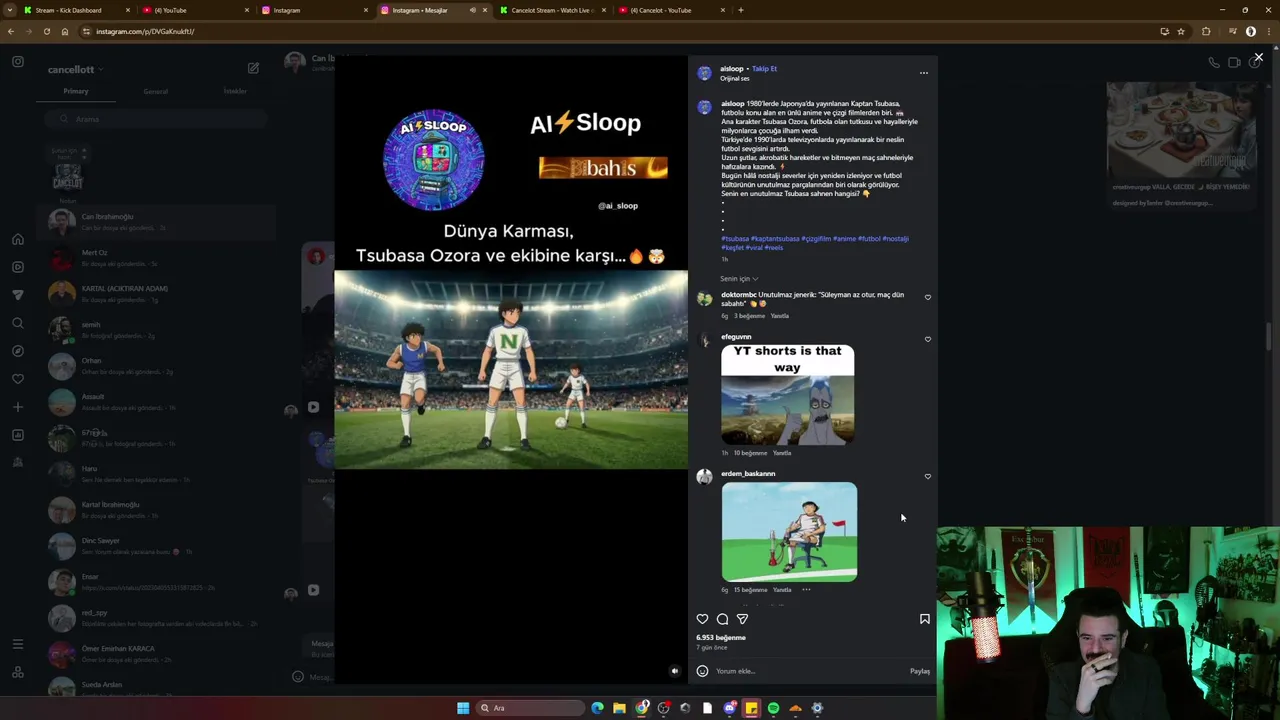Save the post with the bookmark icon

[924, 619]
